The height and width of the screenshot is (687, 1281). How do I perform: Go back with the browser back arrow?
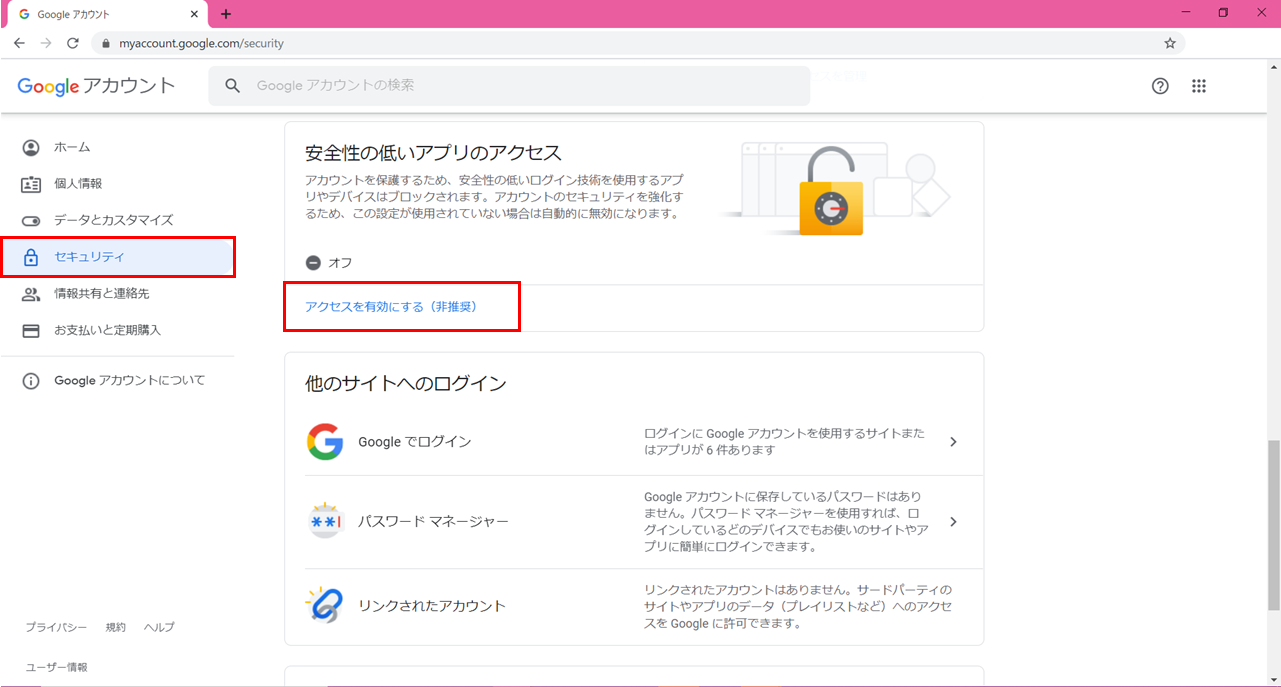coord(20,43)
